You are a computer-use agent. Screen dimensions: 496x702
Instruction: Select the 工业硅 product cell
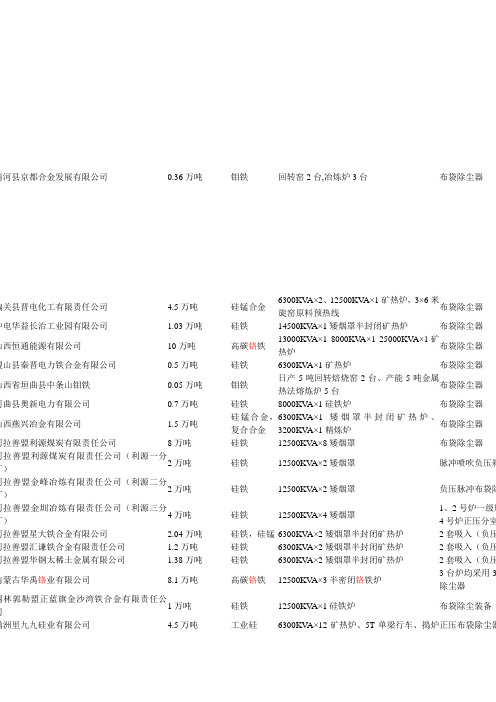tap(244, 625)
